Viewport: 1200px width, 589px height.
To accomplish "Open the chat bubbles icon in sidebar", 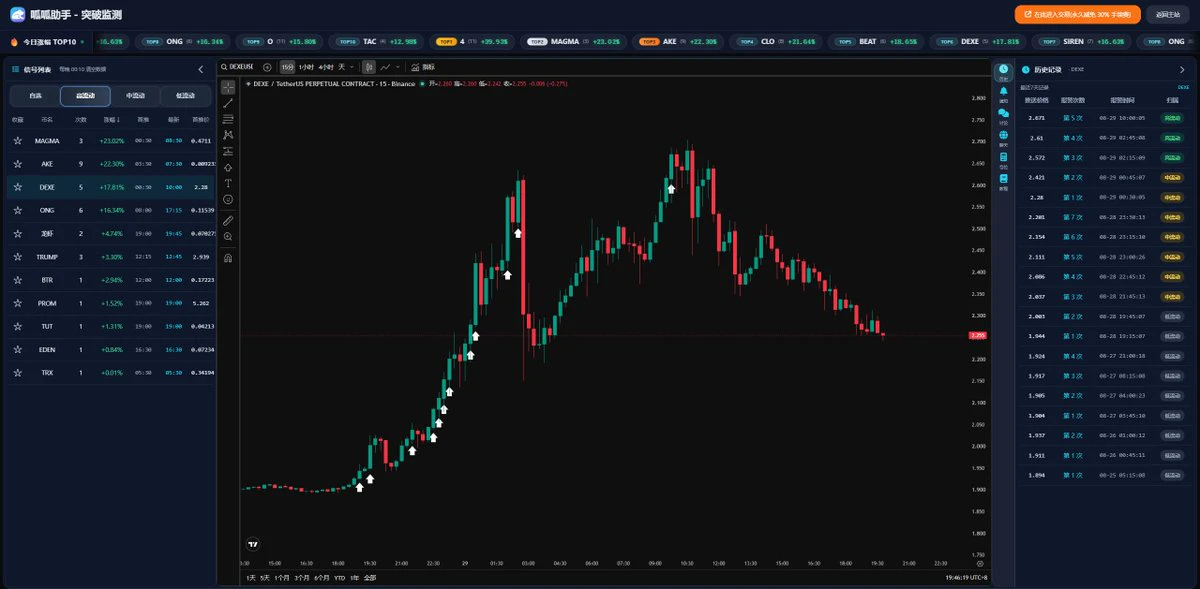I will pos(1004,115).
